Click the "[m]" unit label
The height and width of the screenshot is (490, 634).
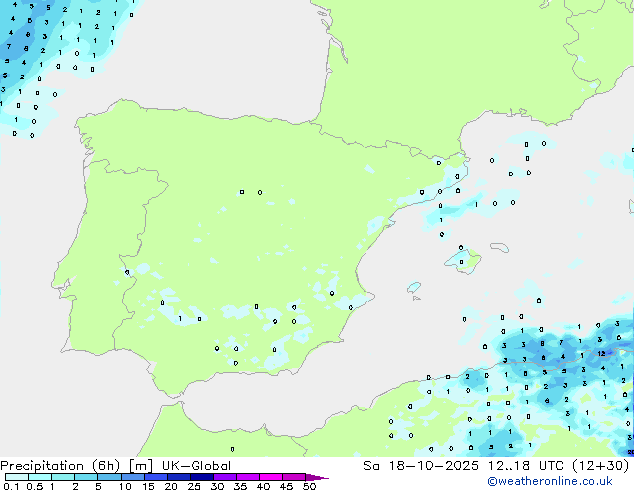click(x=140, y=466)
